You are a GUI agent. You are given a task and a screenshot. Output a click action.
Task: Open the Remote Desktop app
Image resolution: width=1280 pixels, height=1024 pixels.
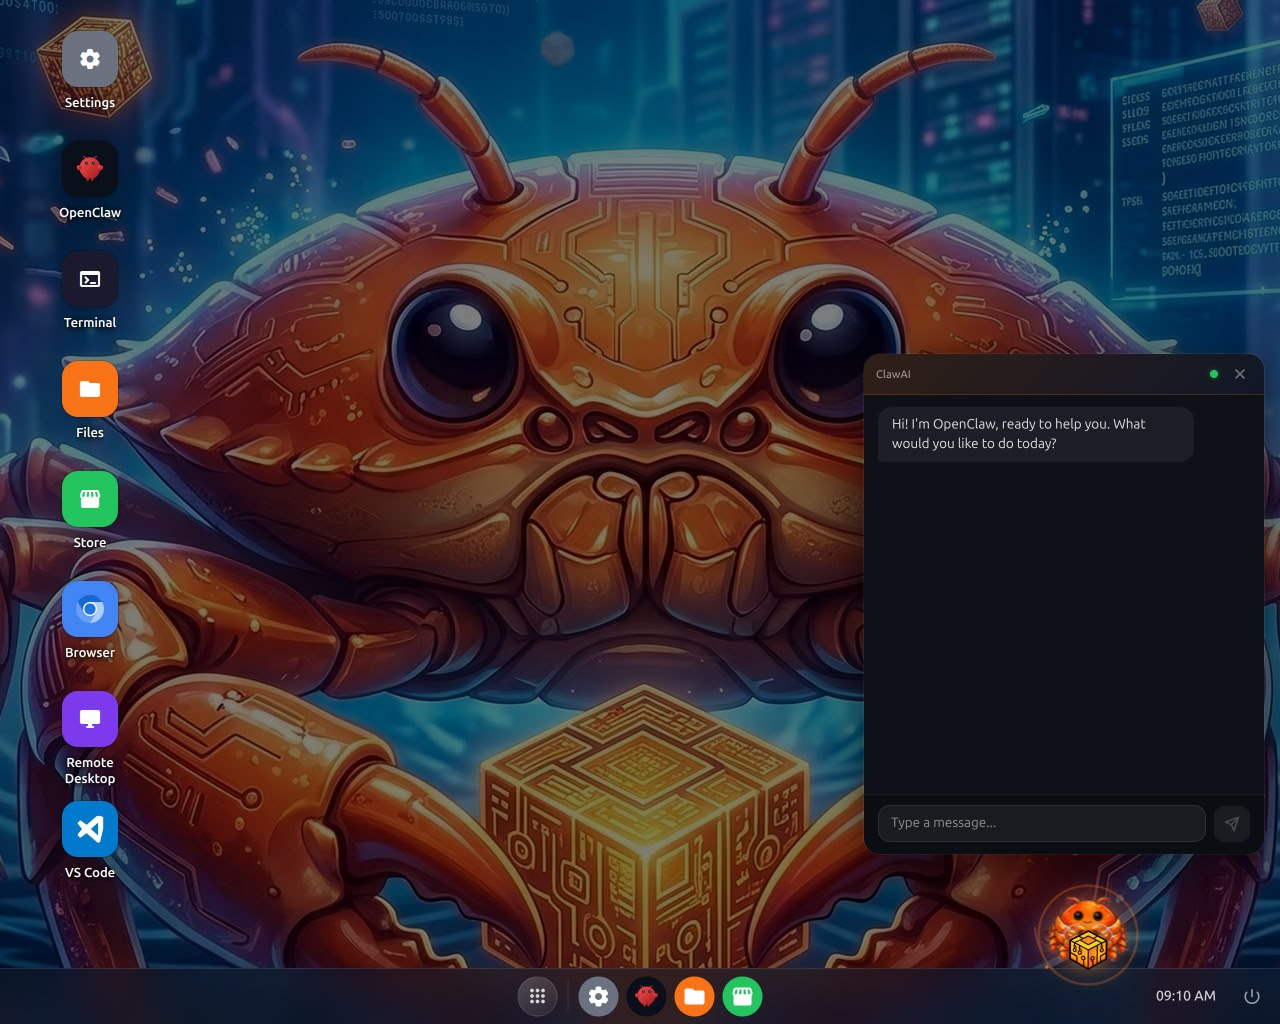[90, 718]
